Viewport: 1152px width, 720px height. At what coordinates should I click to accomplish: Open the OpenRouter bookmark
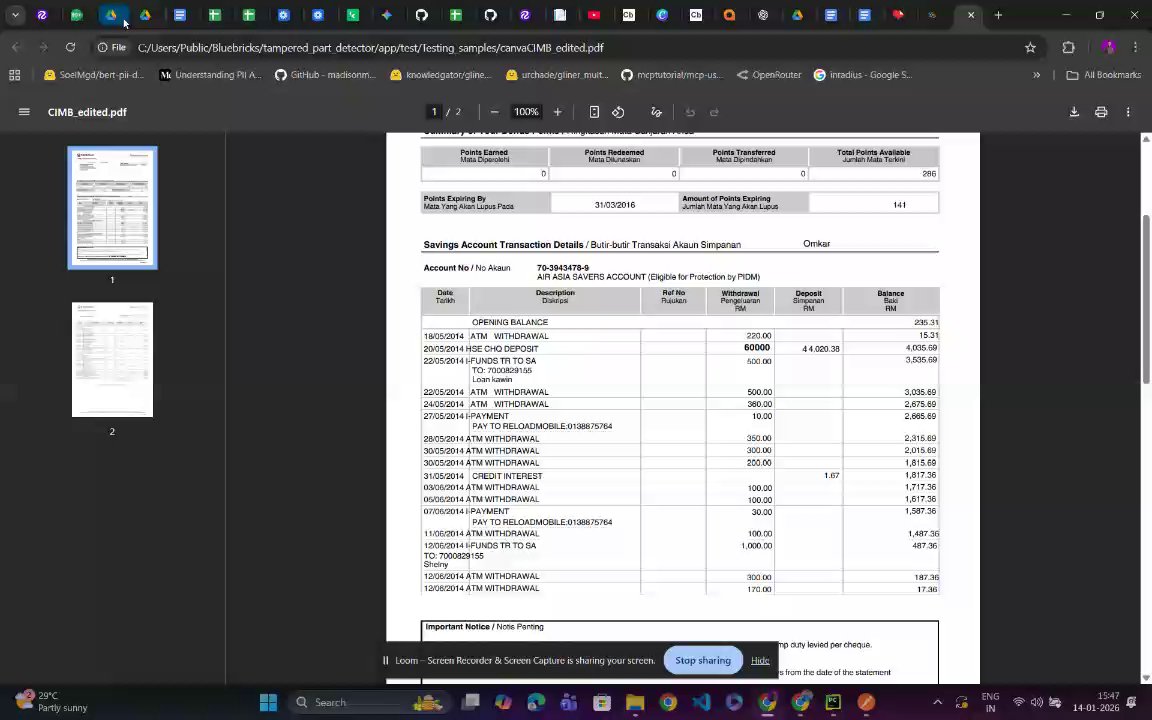pos(769,74)
